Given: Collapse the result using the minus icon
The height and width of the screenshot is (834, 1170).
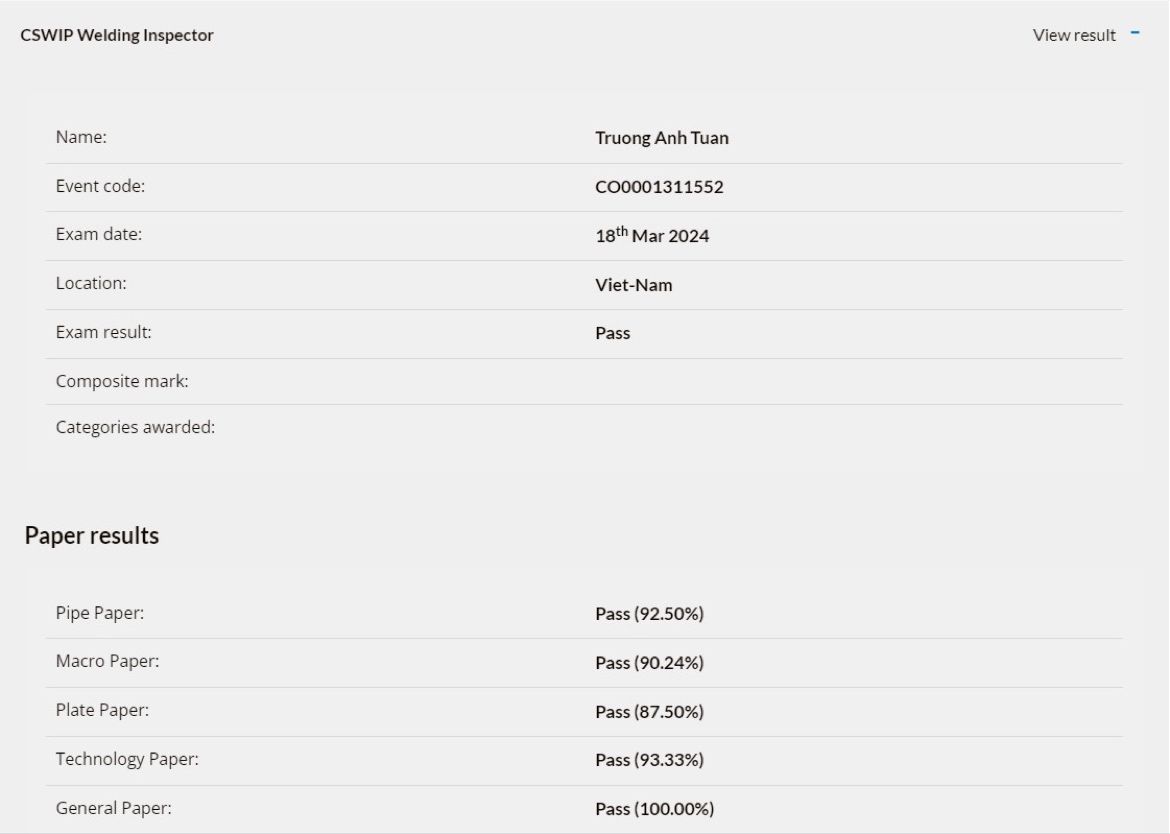Looking at the screenshot, I should [x=1134, y=34].
